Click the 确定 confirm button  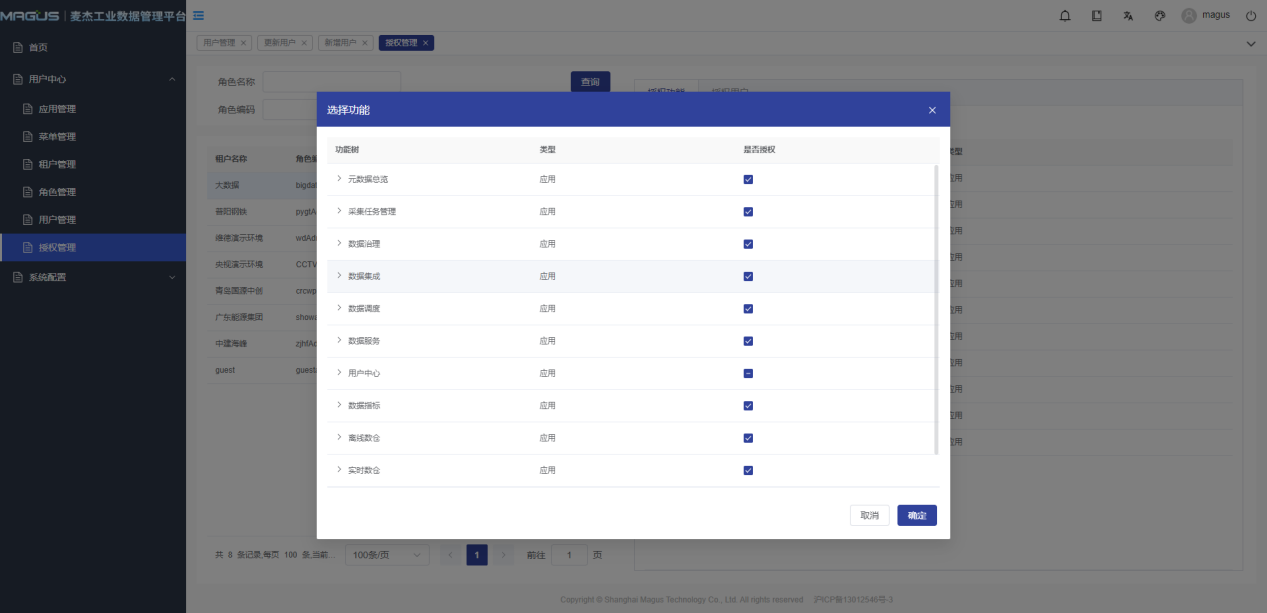(x=916, y=516)
